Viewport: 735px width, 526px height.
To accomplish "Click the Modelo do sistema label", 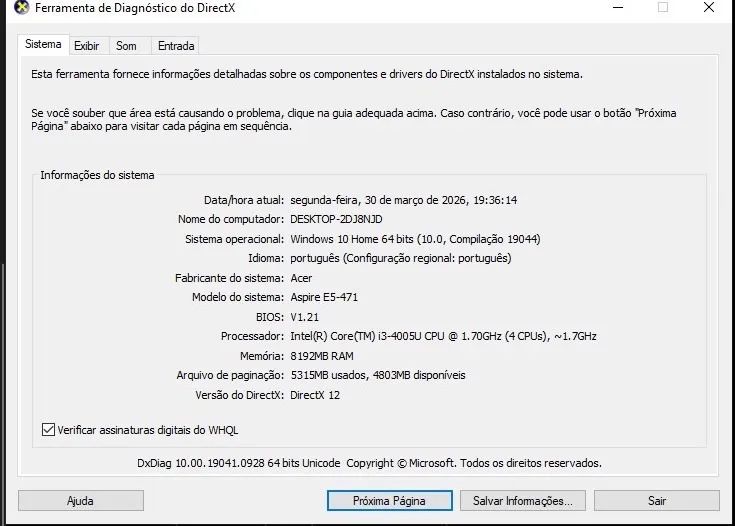I will [238, 297].
